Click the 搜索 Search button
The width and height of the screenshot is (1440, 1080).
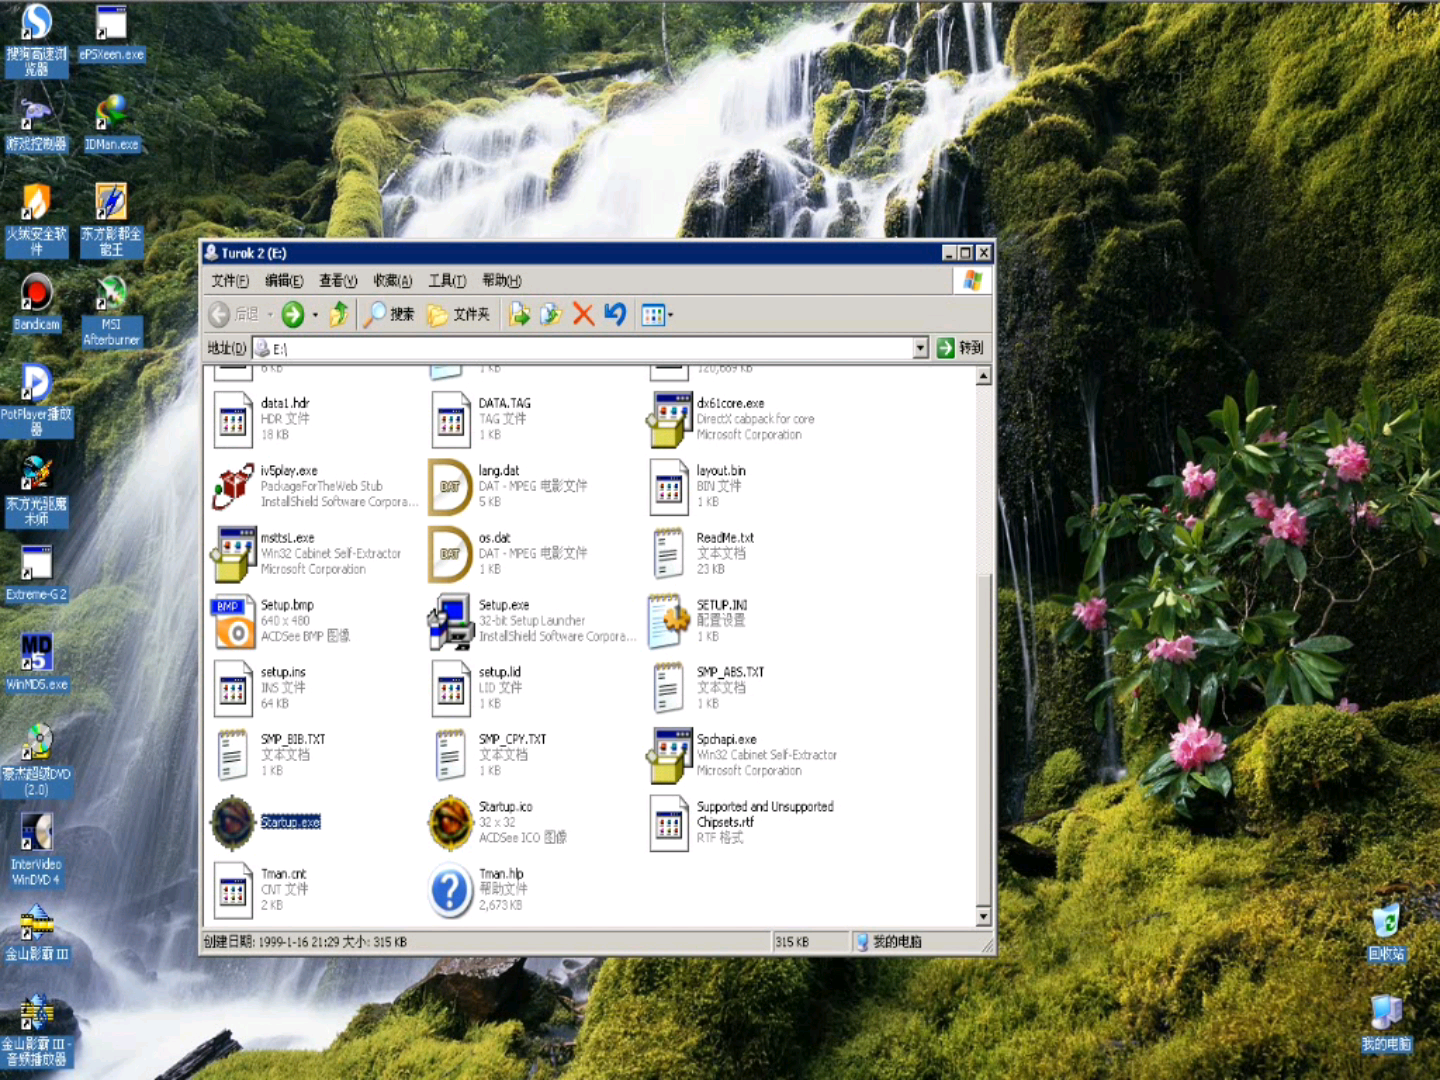(389, 315)
